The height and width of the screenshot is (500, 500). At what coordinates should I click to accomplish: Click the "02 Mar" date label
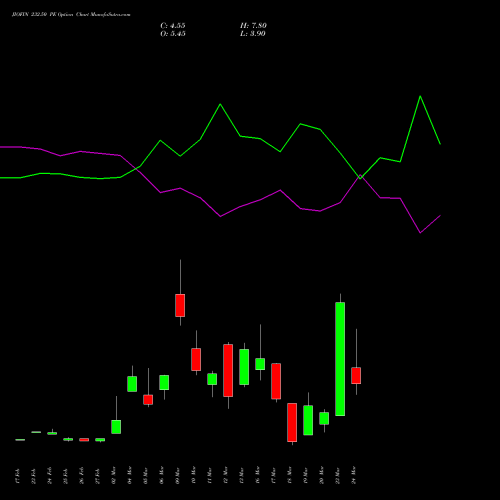pyautogui.click(x=114, y=475)
